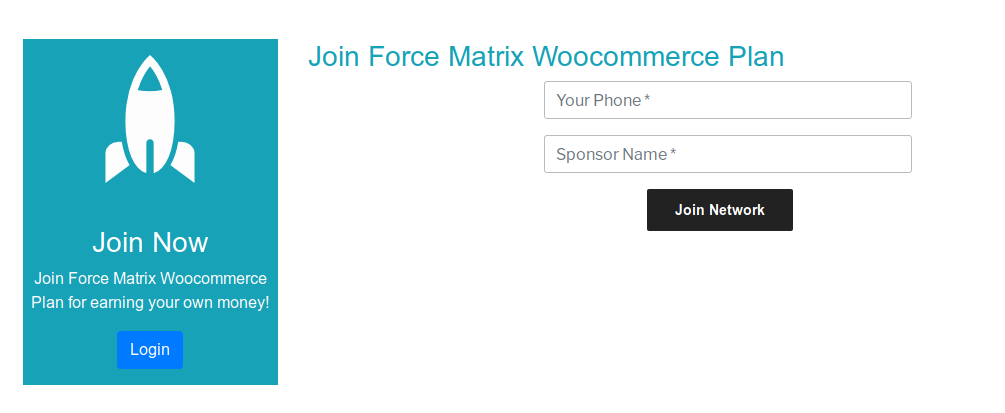The height and width of the screenshot is (413, 1005).
Task: Click the rocket's nose cone tip
Action: [x=150, y=61]
